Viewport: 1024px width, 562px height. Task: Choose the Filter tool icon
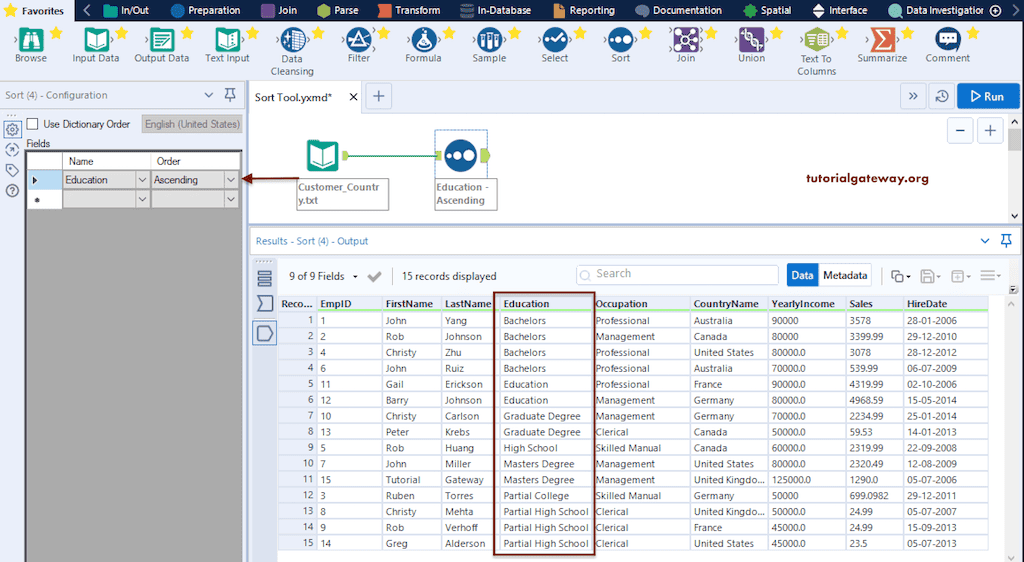point(358,40)
